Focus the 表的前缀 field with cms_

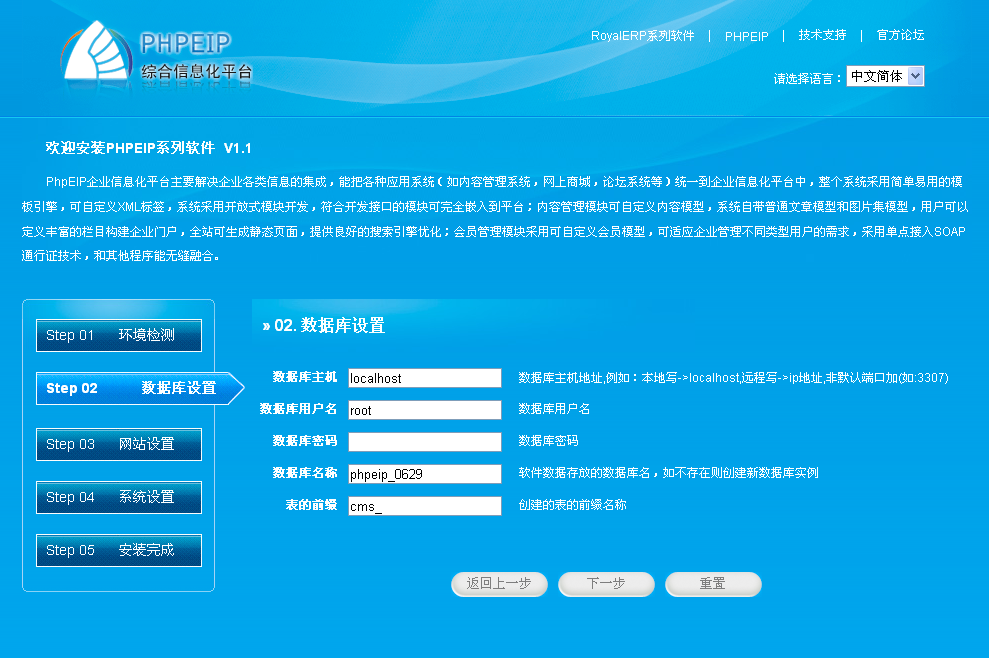424,506
